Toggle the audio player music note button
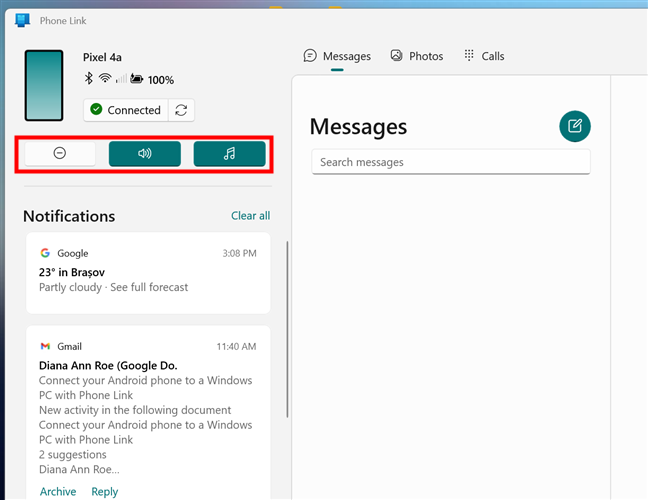This screenshot has width=648, height=500. coord(229,154)
